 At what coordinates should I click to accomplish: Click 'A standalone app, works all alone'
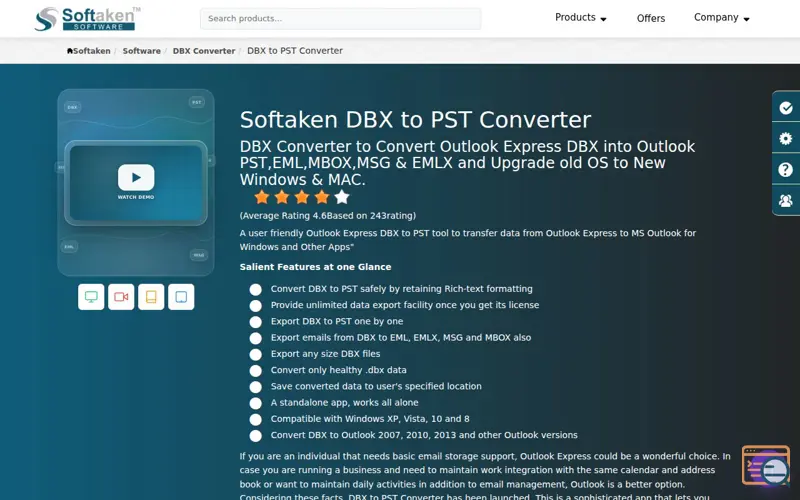[x=344, y=403]
